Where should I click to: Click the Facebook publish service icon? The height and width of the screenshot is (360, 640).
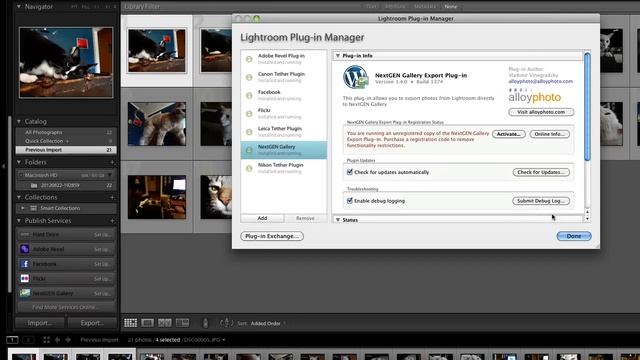click(x=24, y=264)
